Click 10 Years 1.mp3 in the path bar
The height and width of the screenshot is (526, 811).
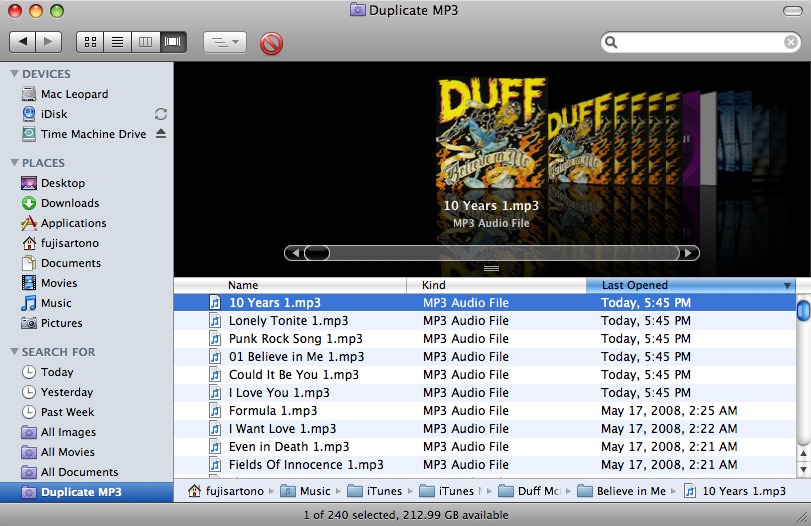click(x=735, y=491)
